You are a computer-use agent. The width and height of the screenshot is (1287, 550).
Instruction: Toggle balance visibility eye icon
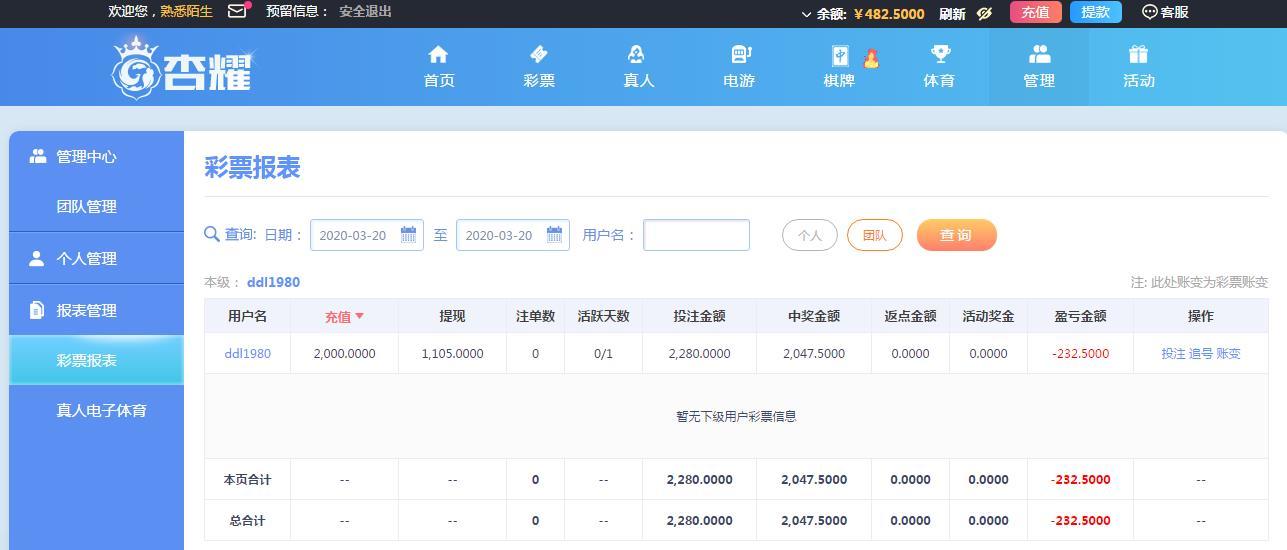click(984, 13)
